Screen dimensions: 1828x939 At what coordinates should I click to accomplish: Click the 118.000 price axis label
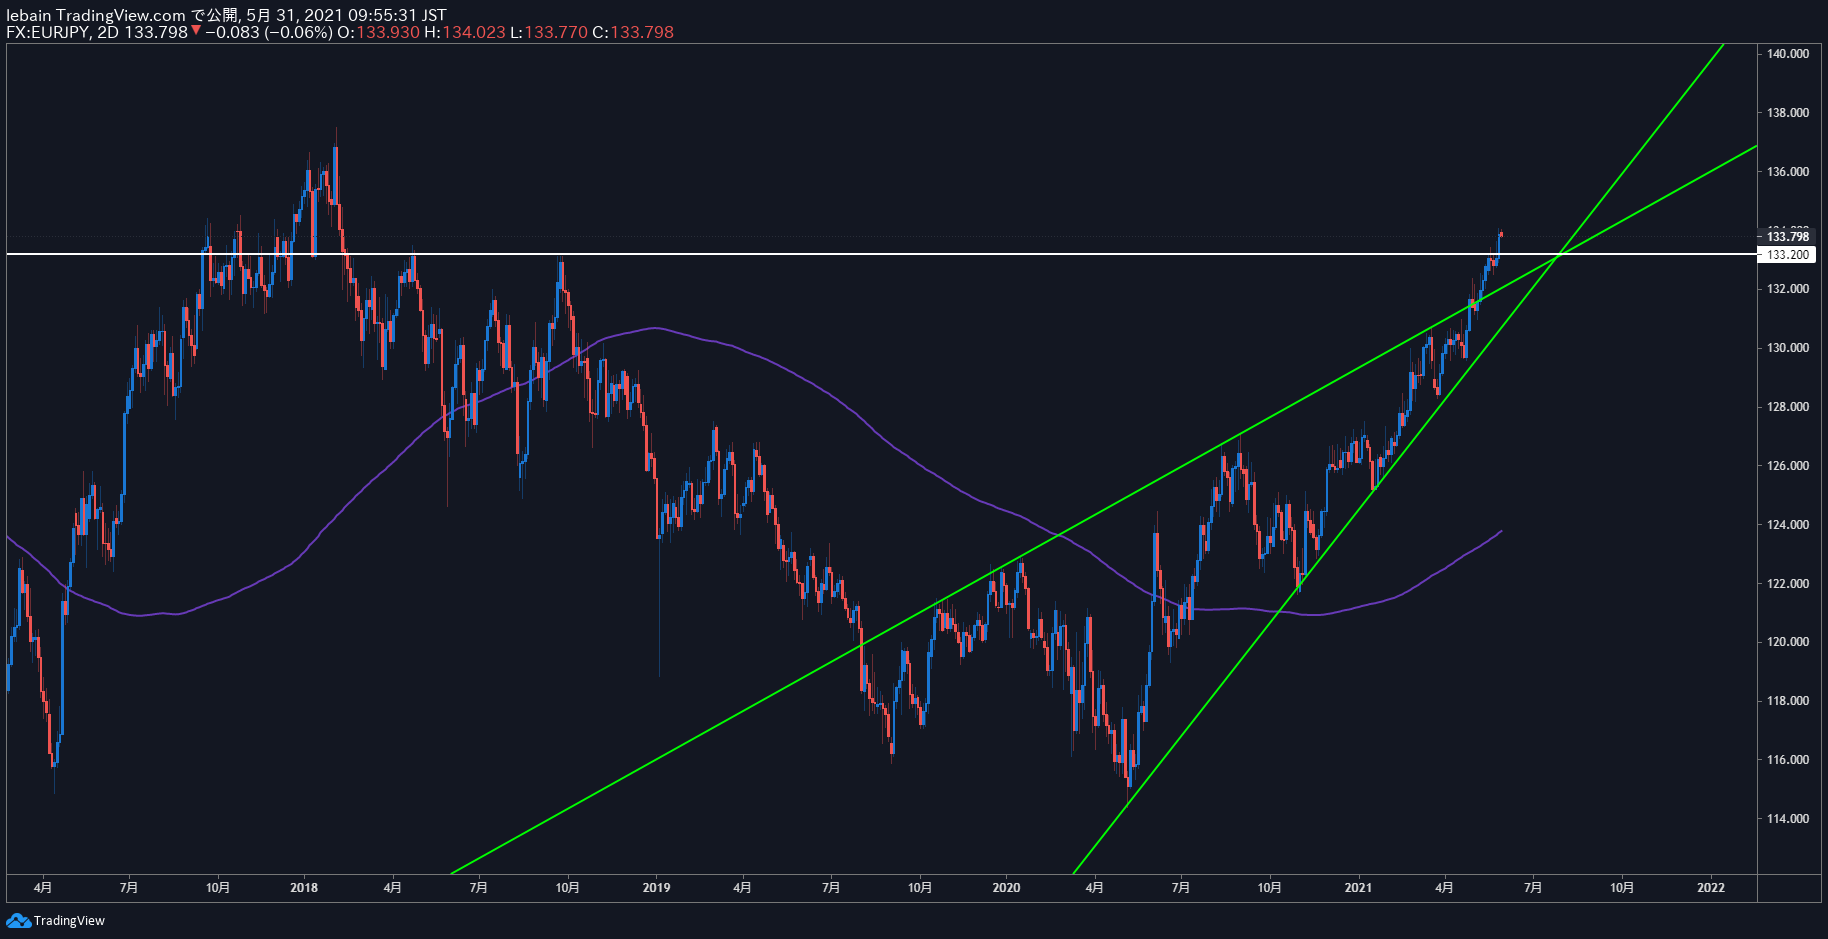1787,701
